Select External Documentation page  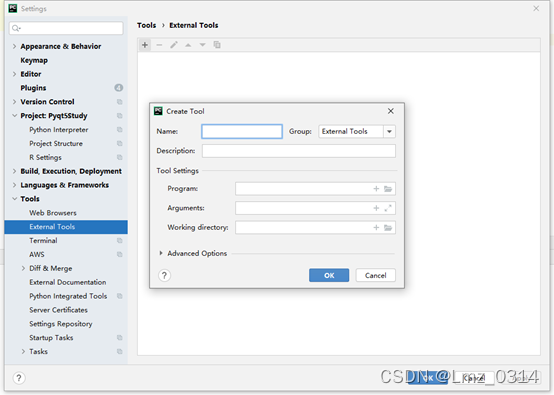67,282
